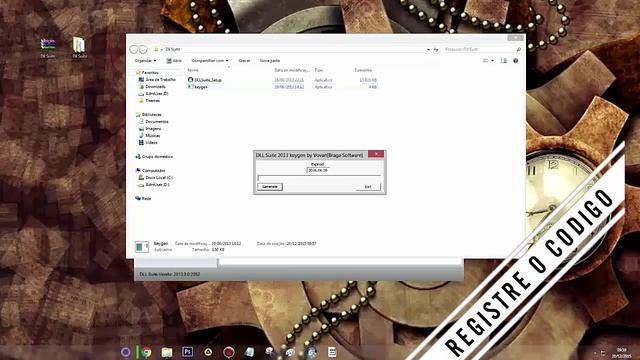The width and height of the screenshot is (640, 360).
Task: Click the Gravar toolbar item
Action: [244, 60]
